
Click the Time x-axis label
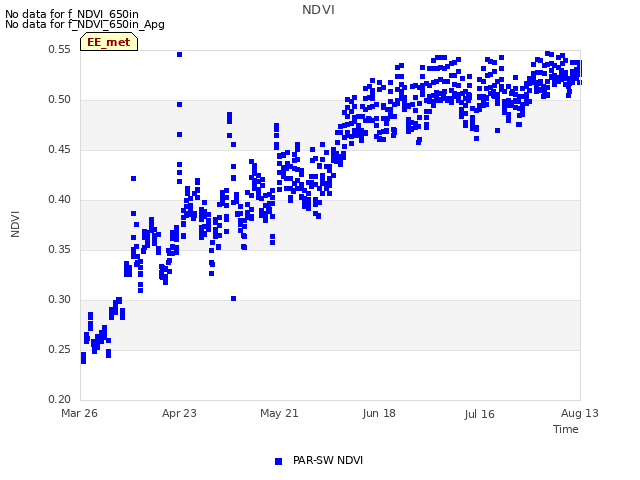(566, 429)
